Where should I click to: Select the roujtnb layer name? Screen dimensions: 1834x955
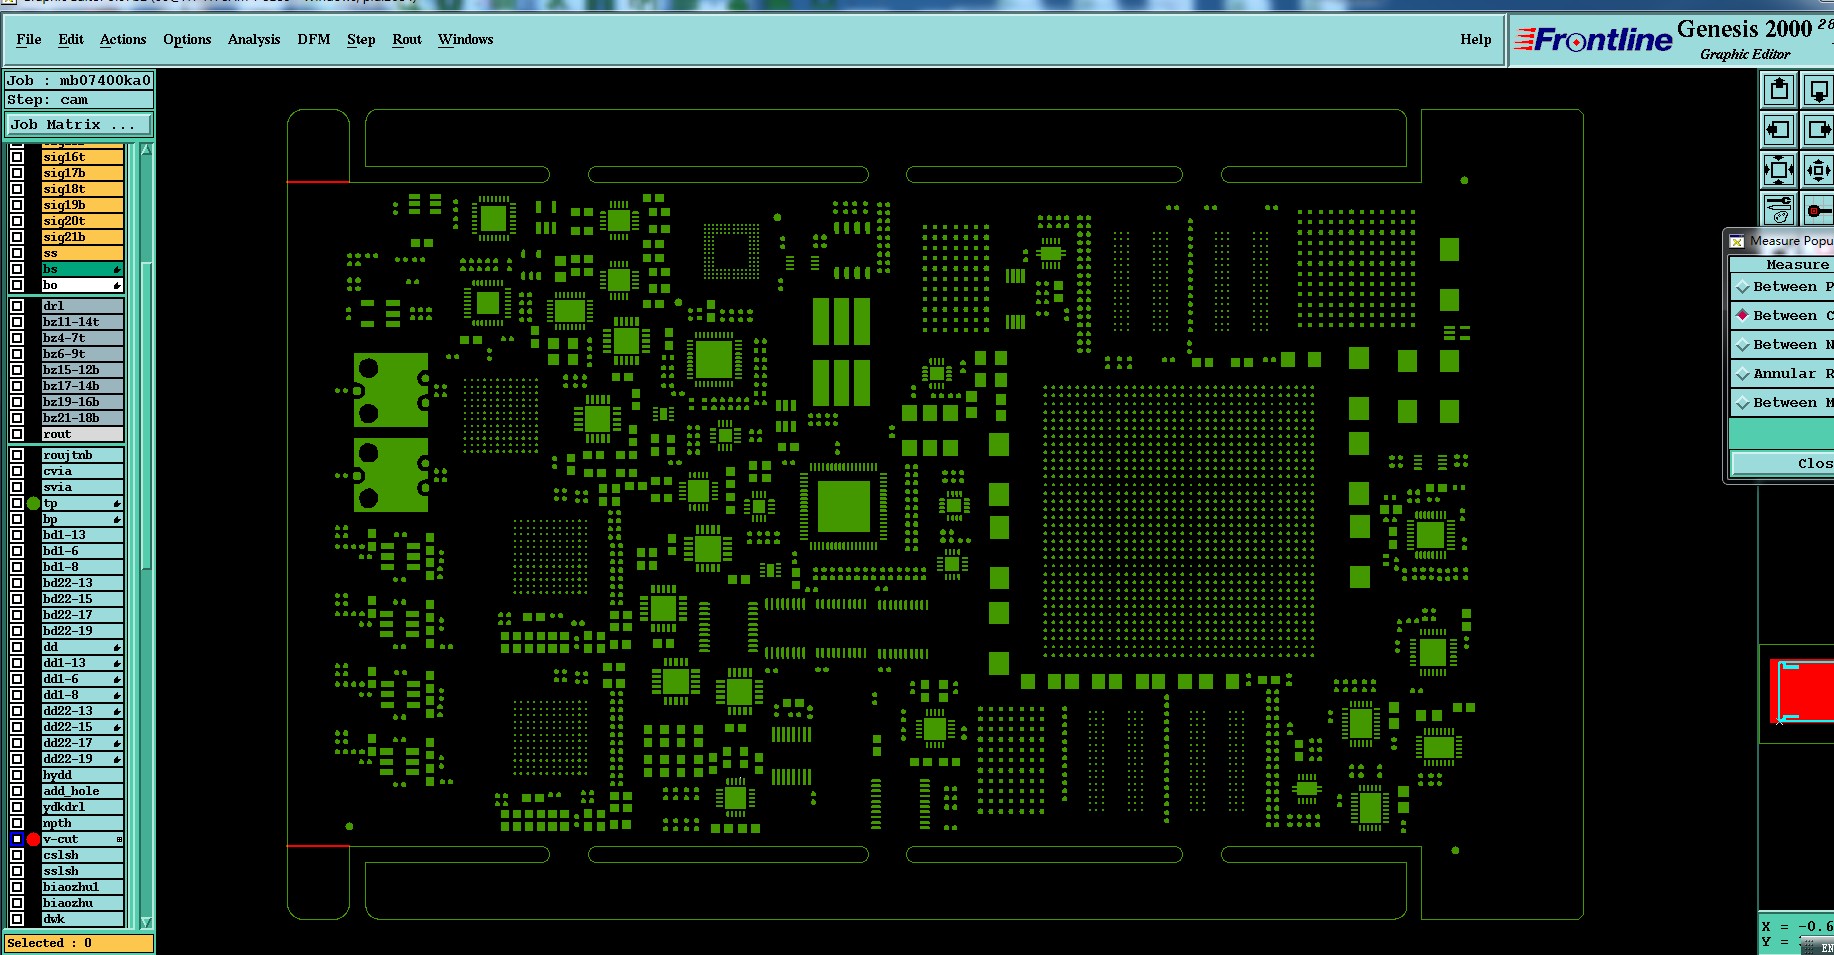click(82, 455)
